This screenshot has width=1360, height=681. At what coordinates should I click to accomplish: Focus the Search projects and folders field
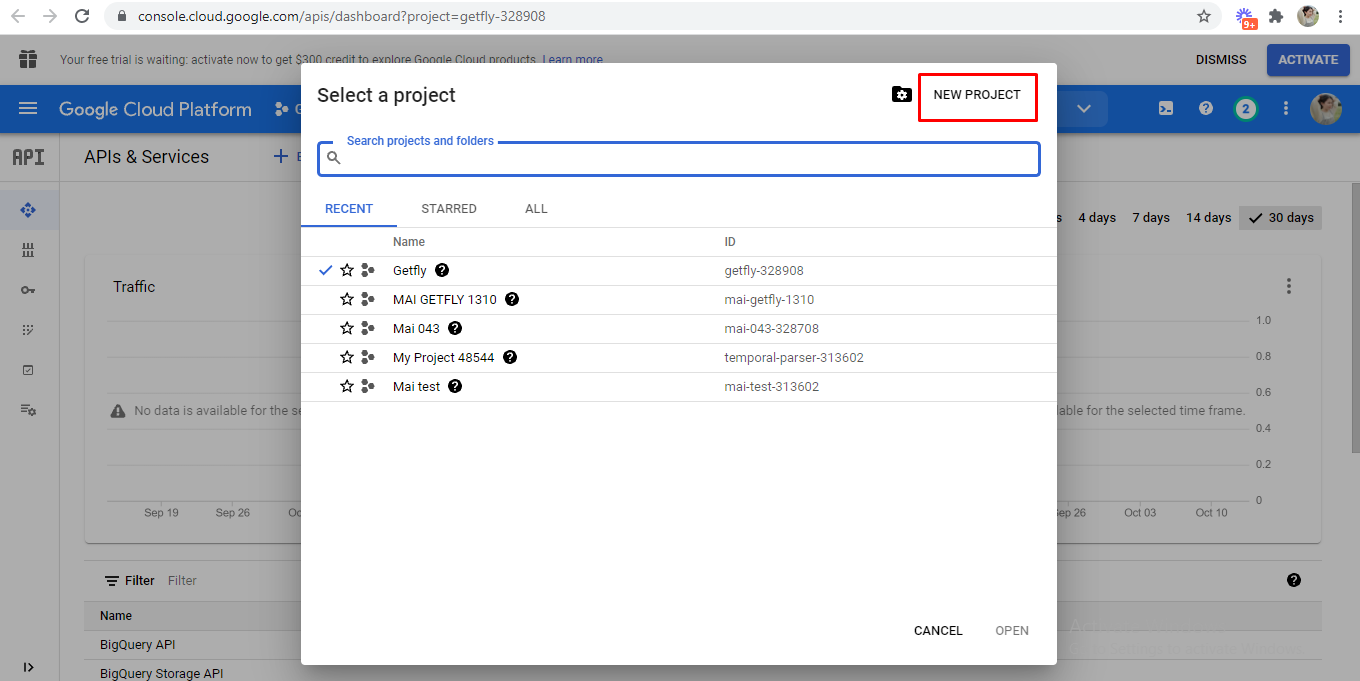(688, 159)
